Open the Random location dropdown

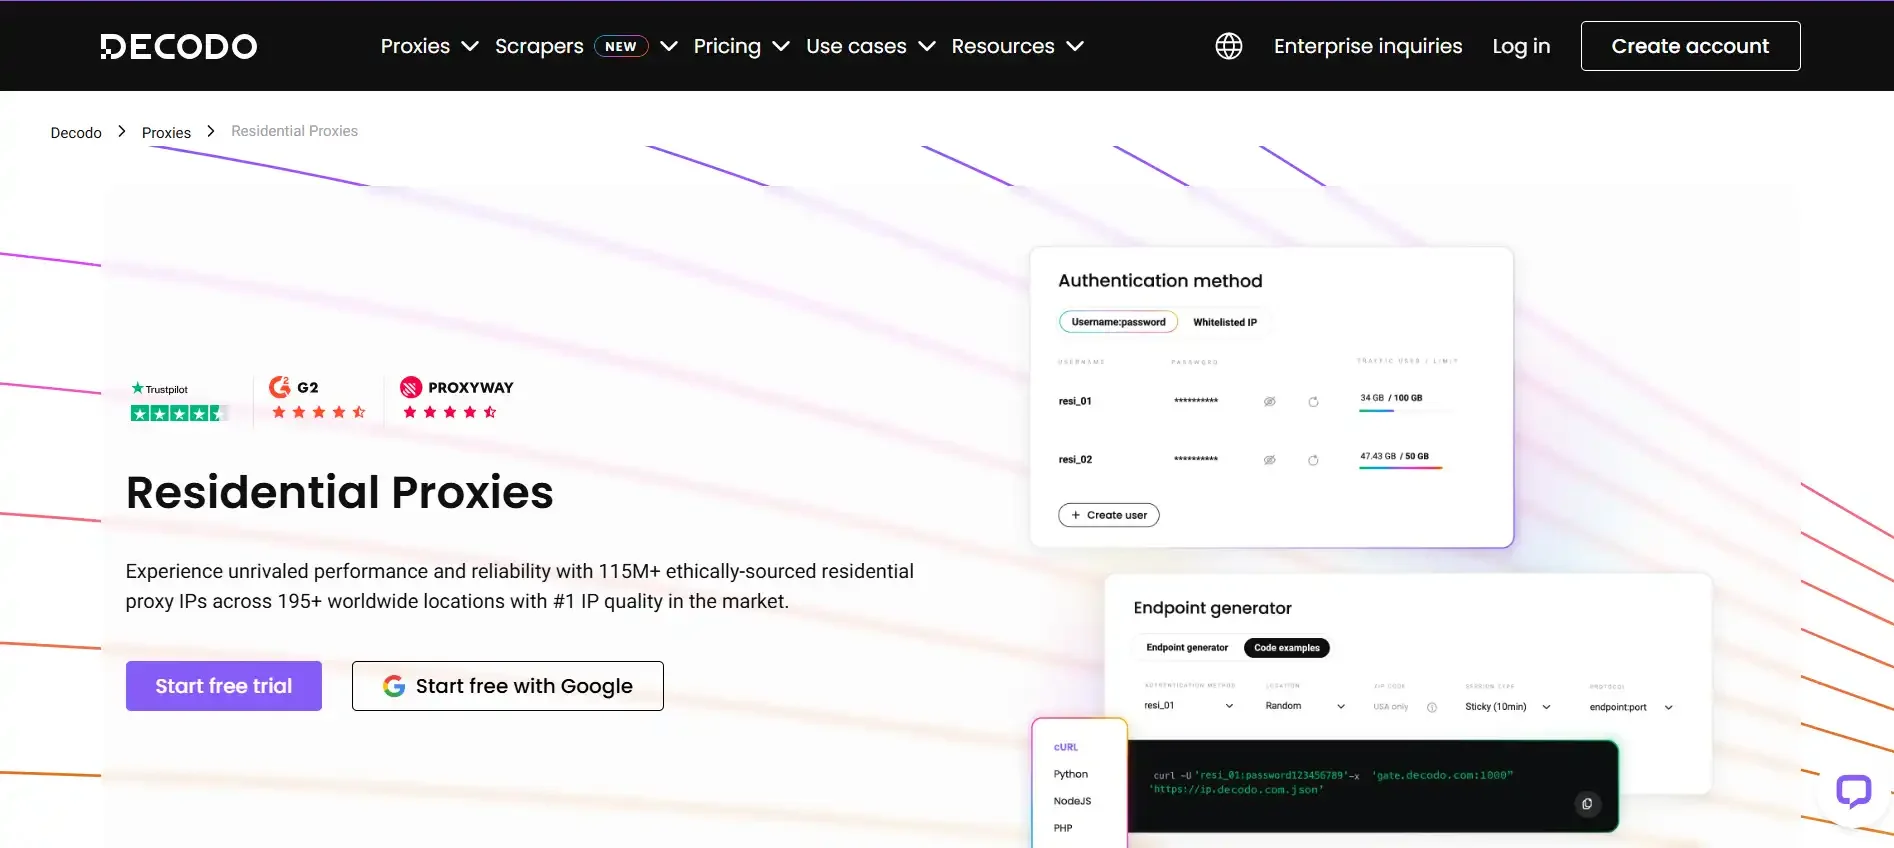pyautogui.click(x=1305, y=706)
